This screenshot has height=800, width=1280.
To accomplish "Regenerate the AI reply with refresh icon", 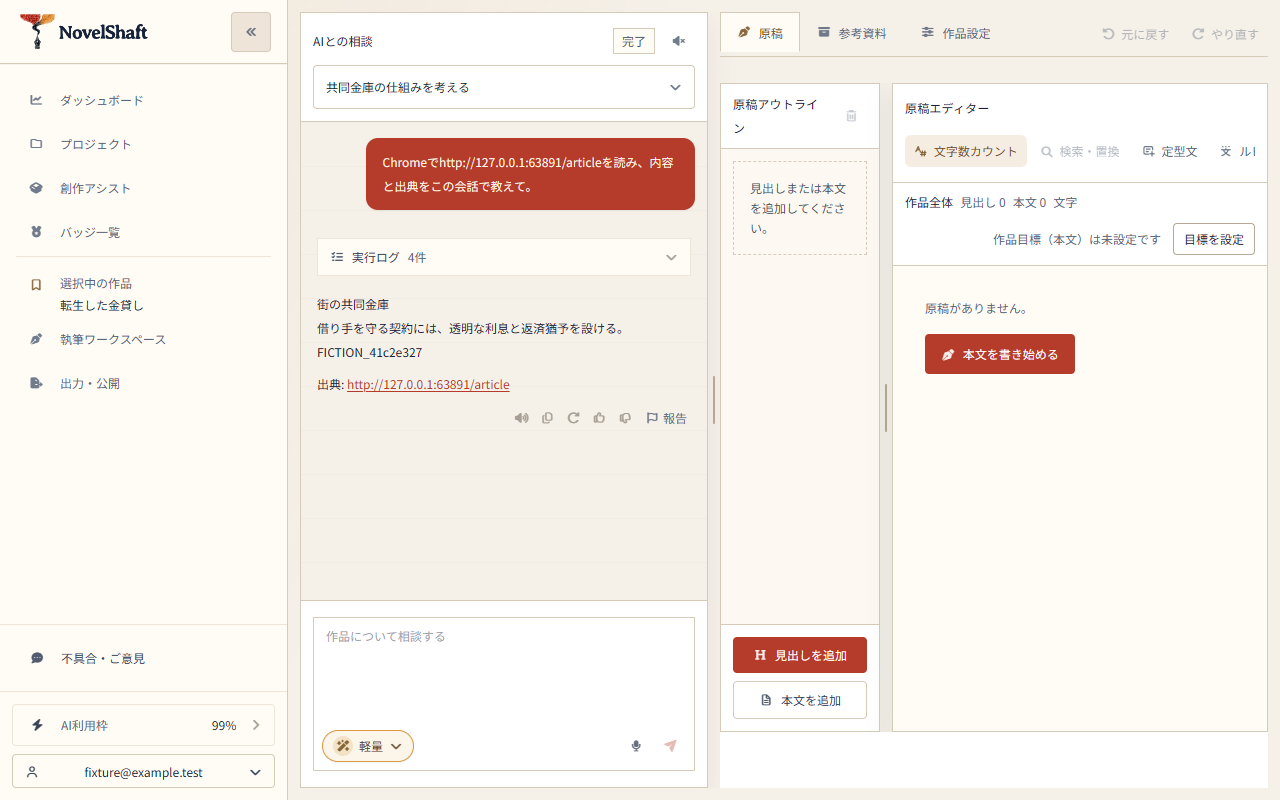I will click(573, 418).
